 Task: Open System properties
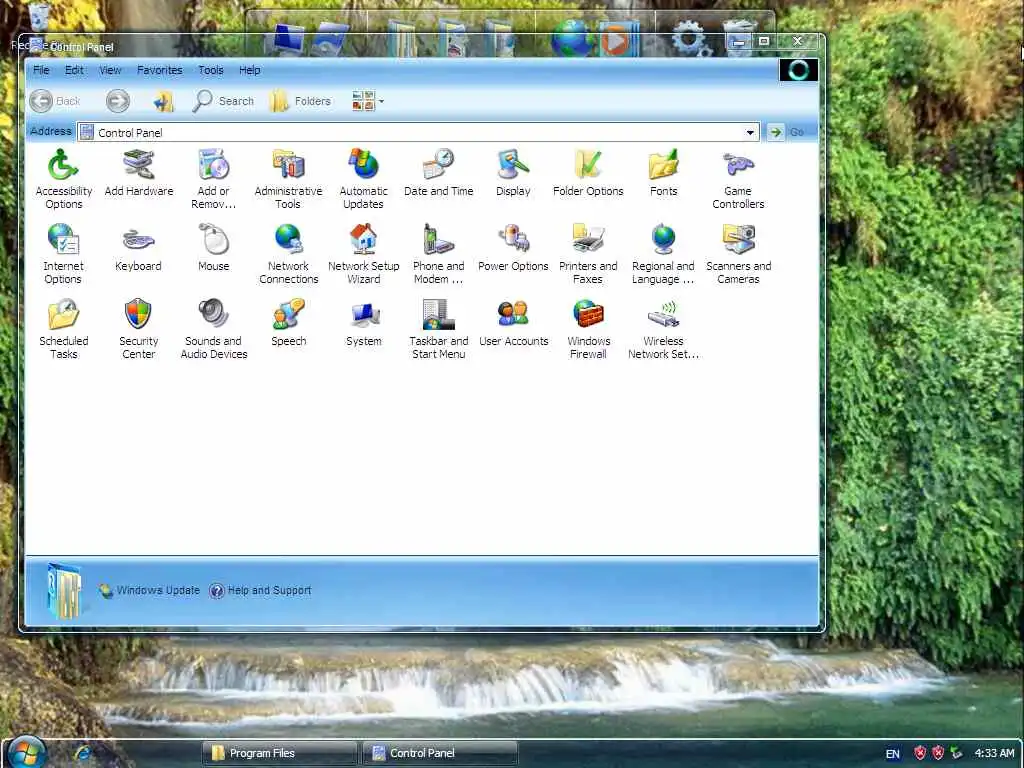pyautogui.click(x=363, y=323)
